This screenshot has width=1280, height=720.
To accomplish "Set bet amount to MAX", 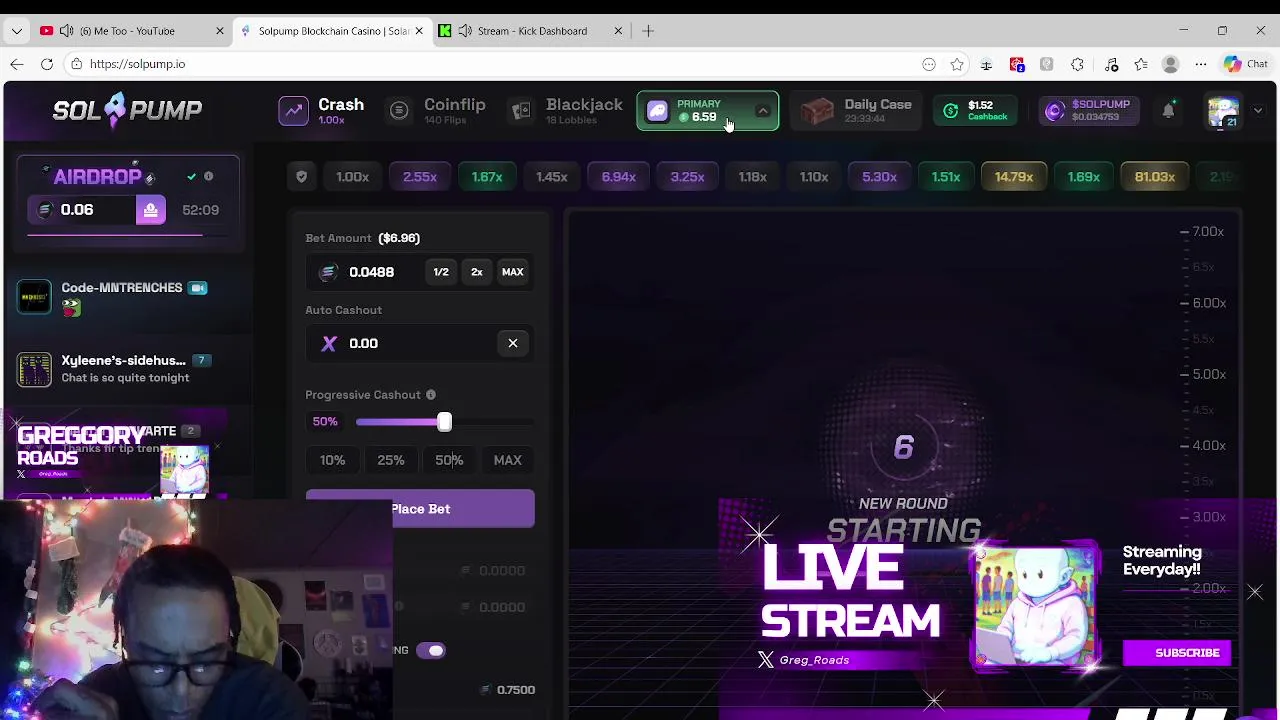I will click(512, 272).
